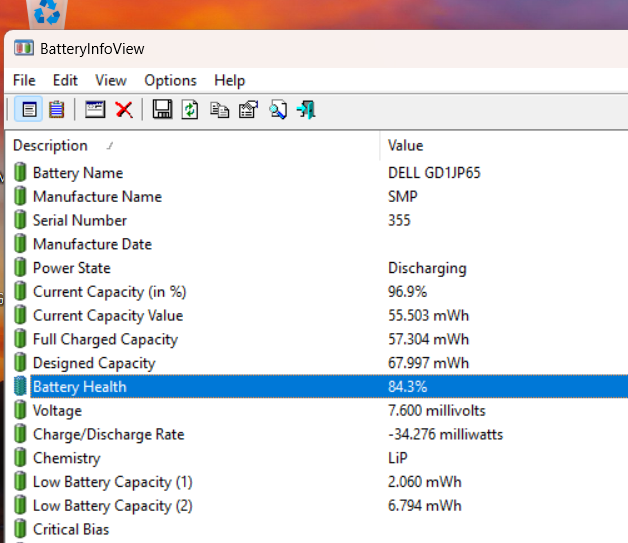
Task: Click the battery icon beside Designed Capacity
Action: click(x=20, y=363)
